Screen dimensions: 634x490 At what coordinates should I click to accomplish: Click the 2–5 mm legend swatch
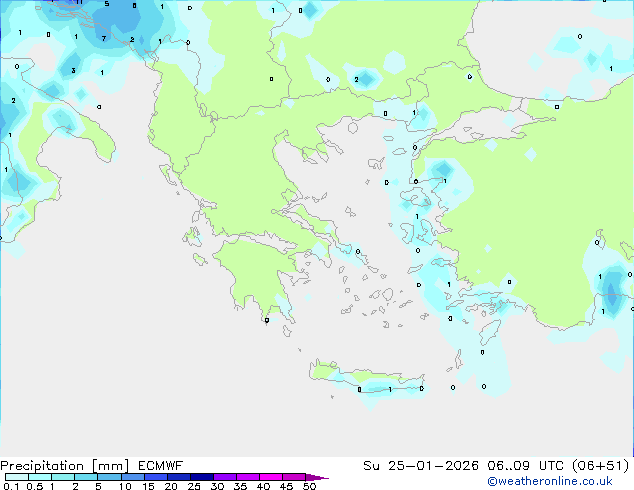tap(86, 477)
